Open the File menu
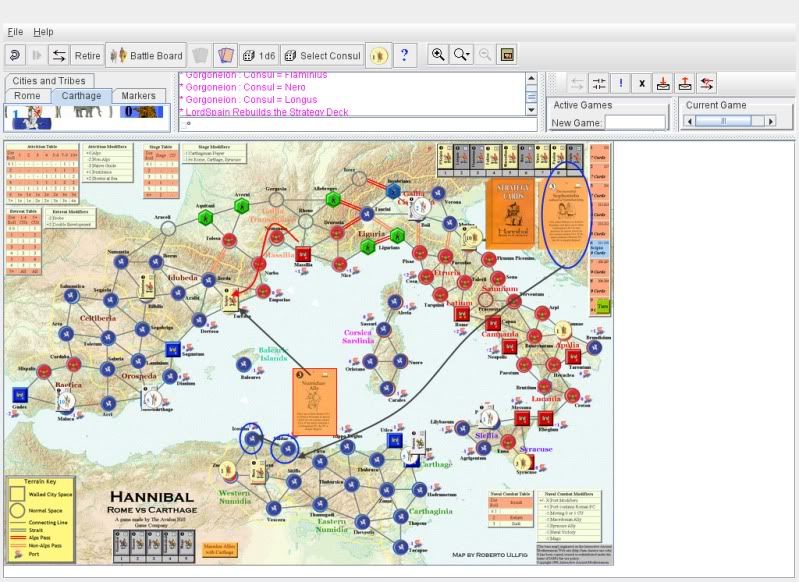 click(15, 32)
